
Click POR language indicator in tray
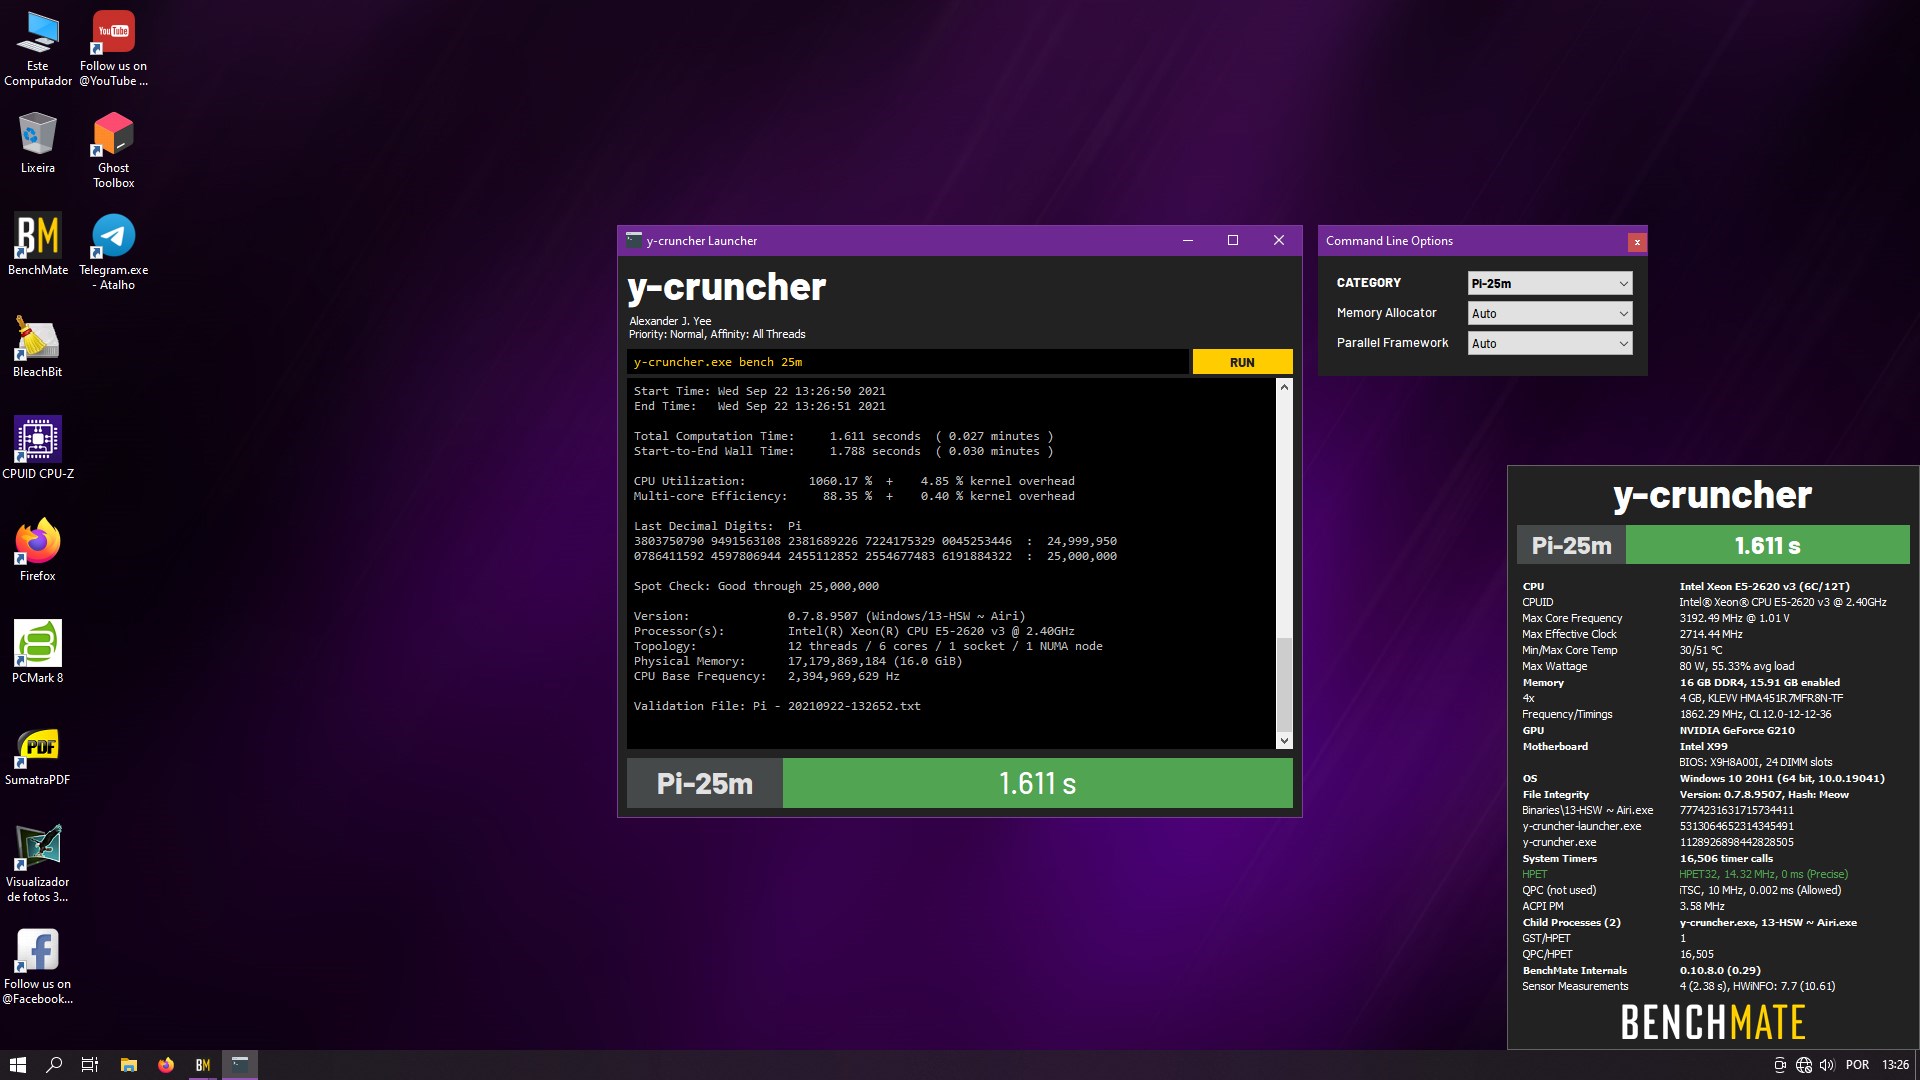point(1857,1065)
